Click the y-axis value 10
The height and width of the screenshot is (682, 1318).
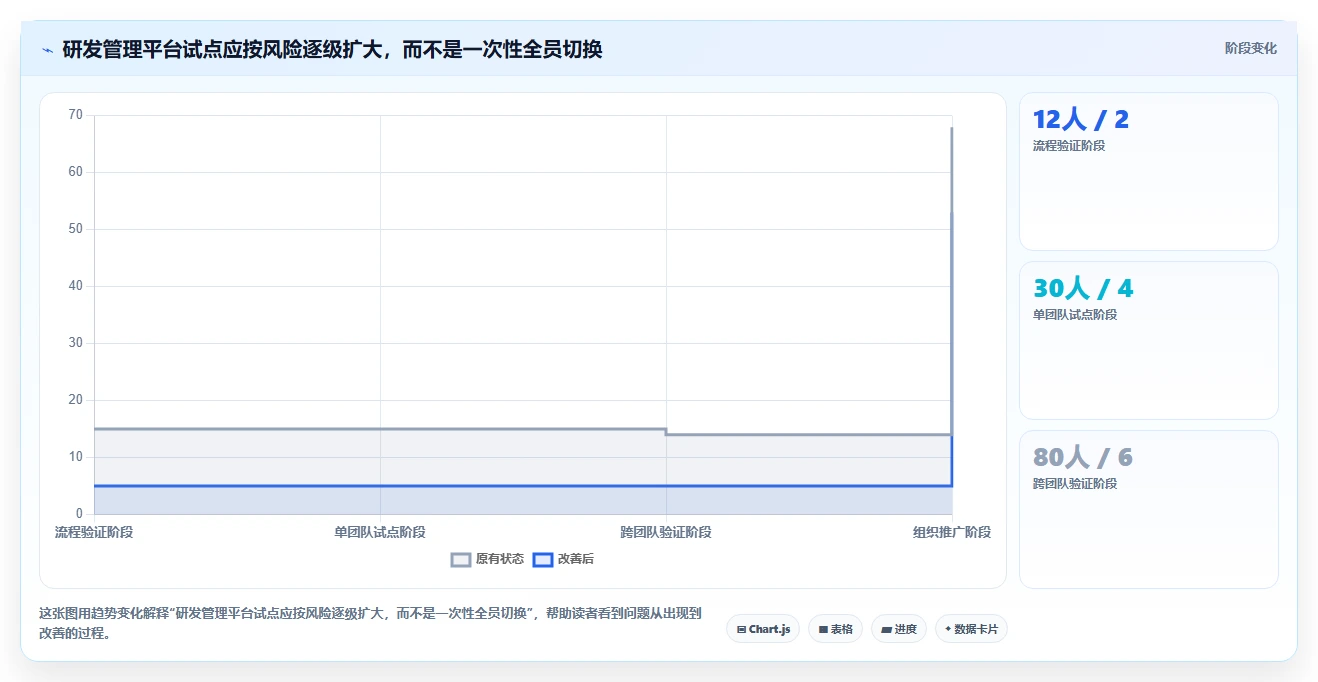tap(76, 457)
